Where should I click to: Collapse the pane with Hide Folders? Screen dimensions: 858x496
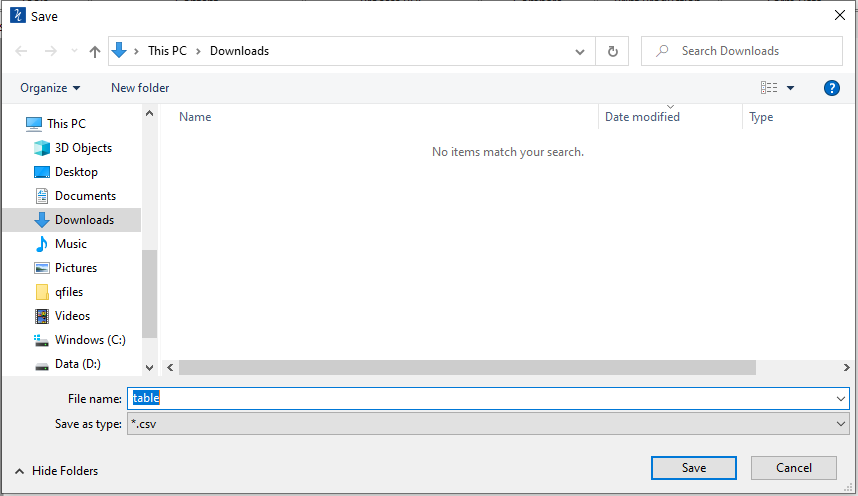pyautogui.click(x=56, y=471)
